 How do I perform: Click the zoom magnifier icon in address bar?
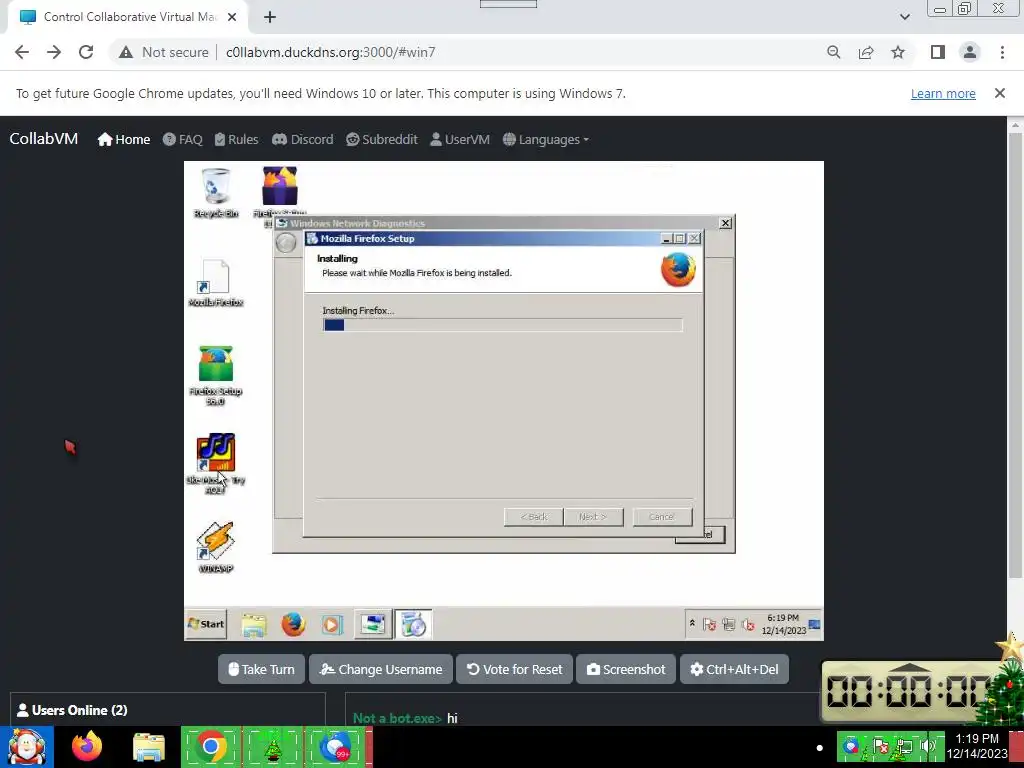point(833,52)
